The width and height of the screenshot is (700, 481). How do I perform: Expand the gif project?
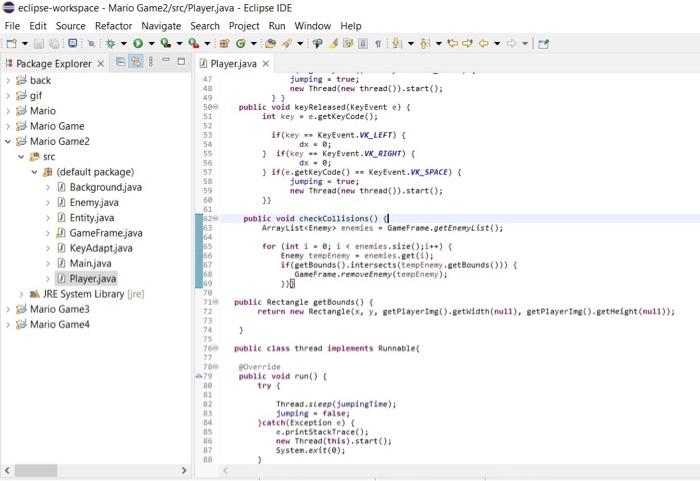coord(8,96)
